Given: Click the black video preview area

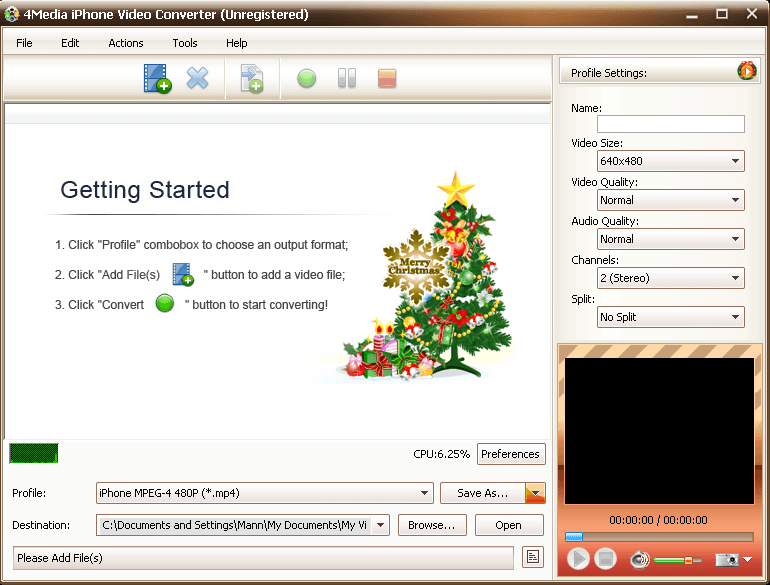Looking at the screenshot, I should pyautogui.click(x=659, y=431).
